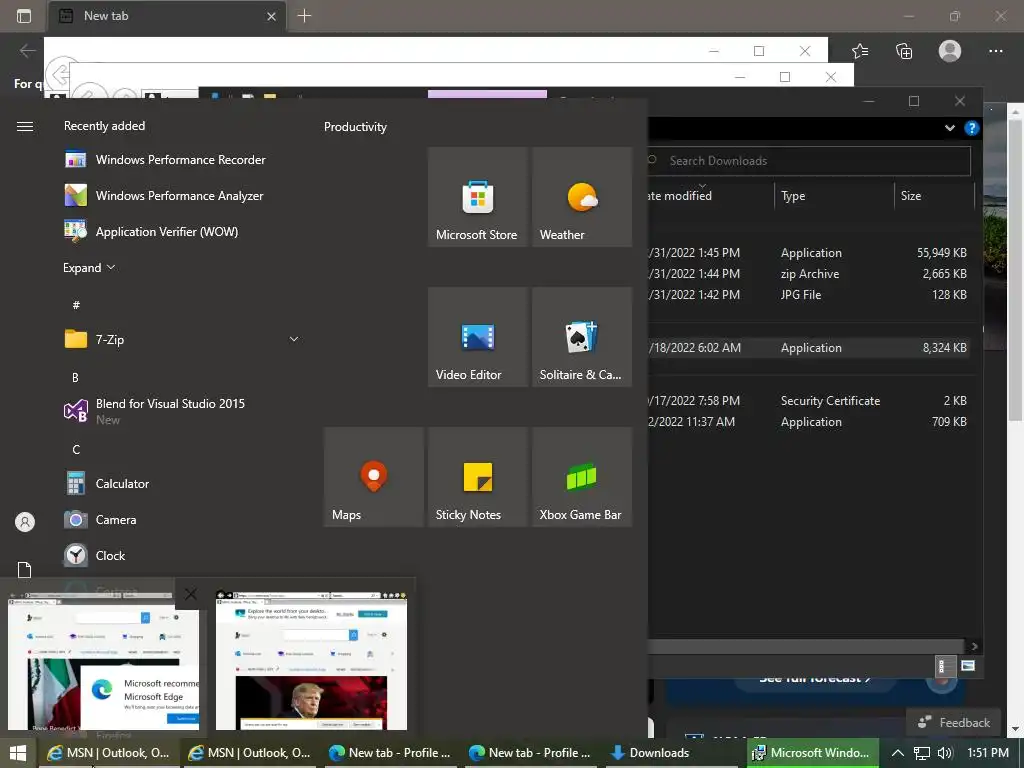Close the first MSN preview thumbnail
This screenshot has height=768, width=1024.
191,594
